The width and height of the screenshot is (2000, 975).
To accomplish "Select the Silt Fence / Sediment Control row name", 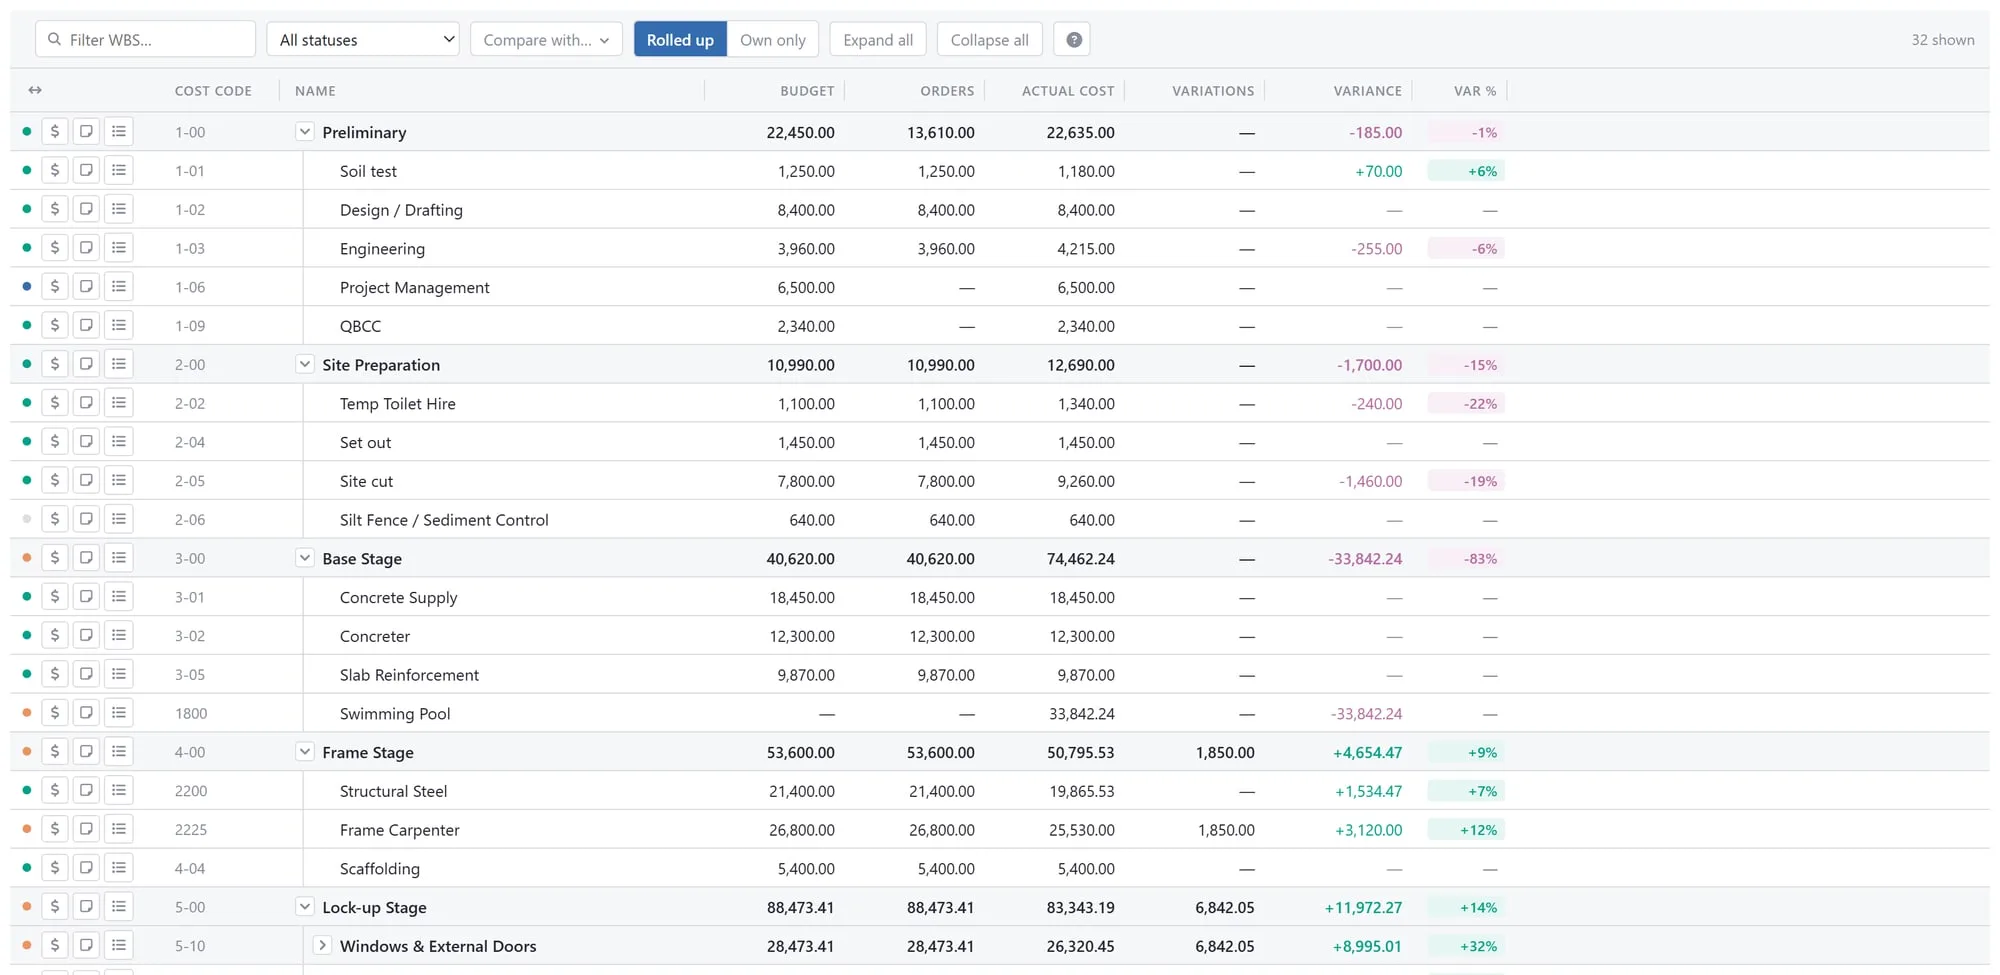I will (x=444, y=520).
